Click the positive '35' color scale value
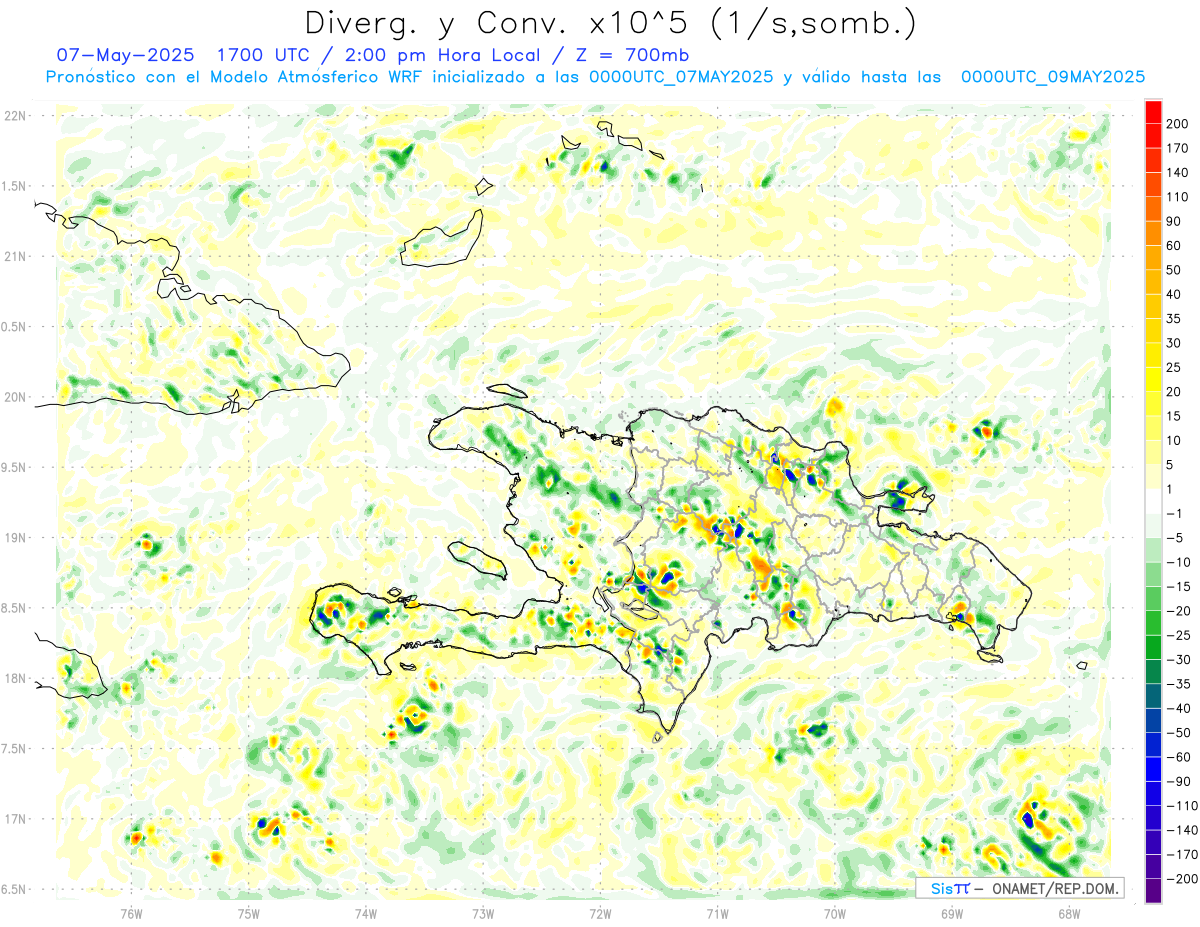Viewport: 1200px width, 927px height. click(x=1175, y=319)
